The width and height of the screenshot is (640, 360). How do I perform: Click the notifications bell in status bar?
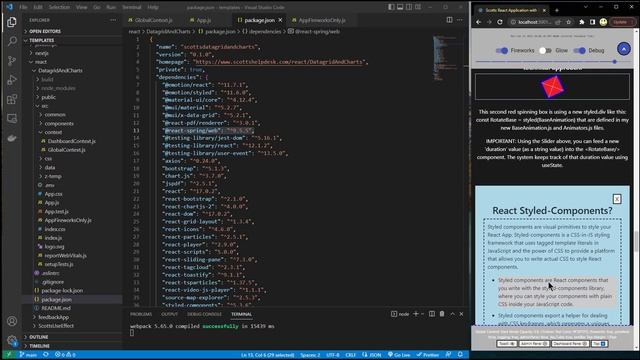[x=460, y=355]
